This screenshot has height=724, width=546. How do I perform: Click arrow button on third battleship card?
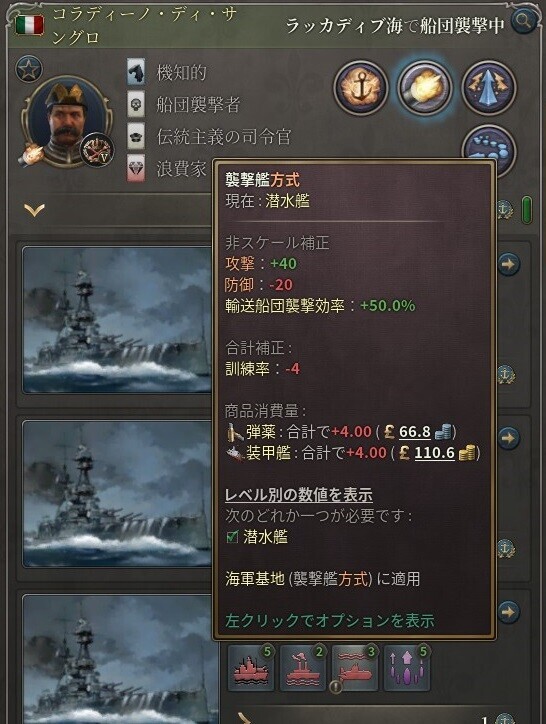(509, 612)
